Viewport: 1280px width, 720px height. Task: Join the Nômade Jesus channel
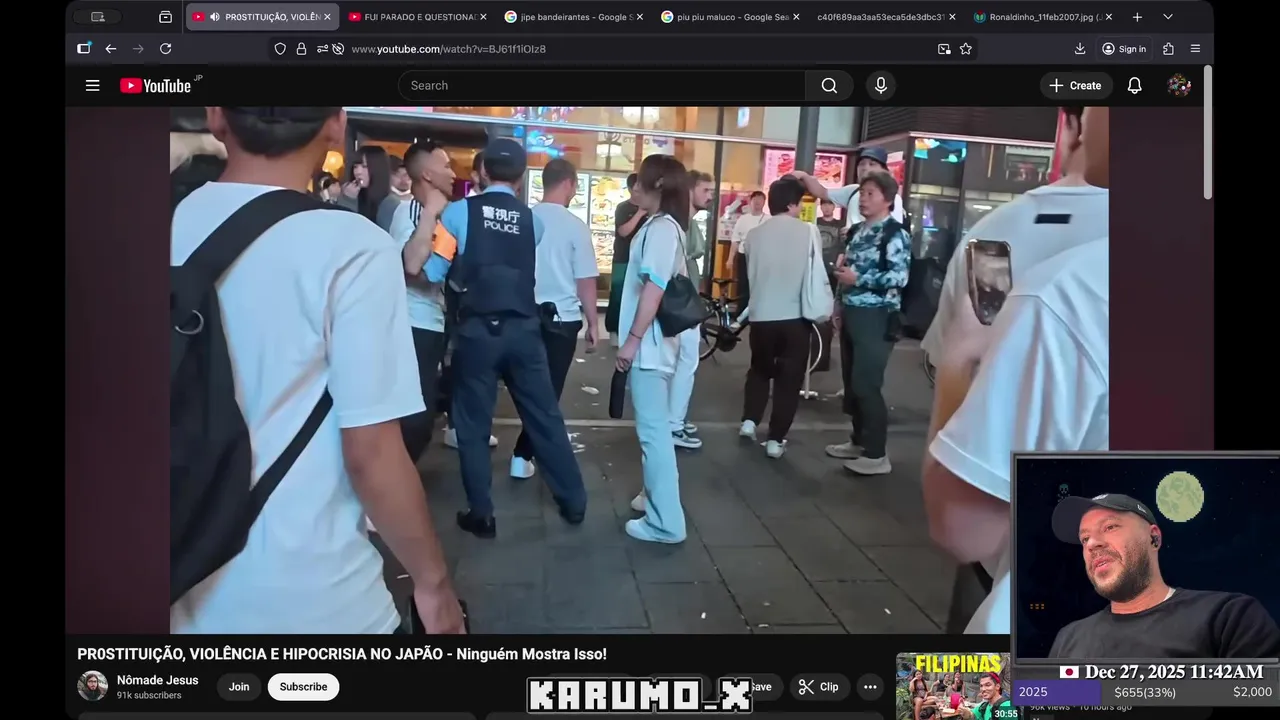tap(239, 687)
